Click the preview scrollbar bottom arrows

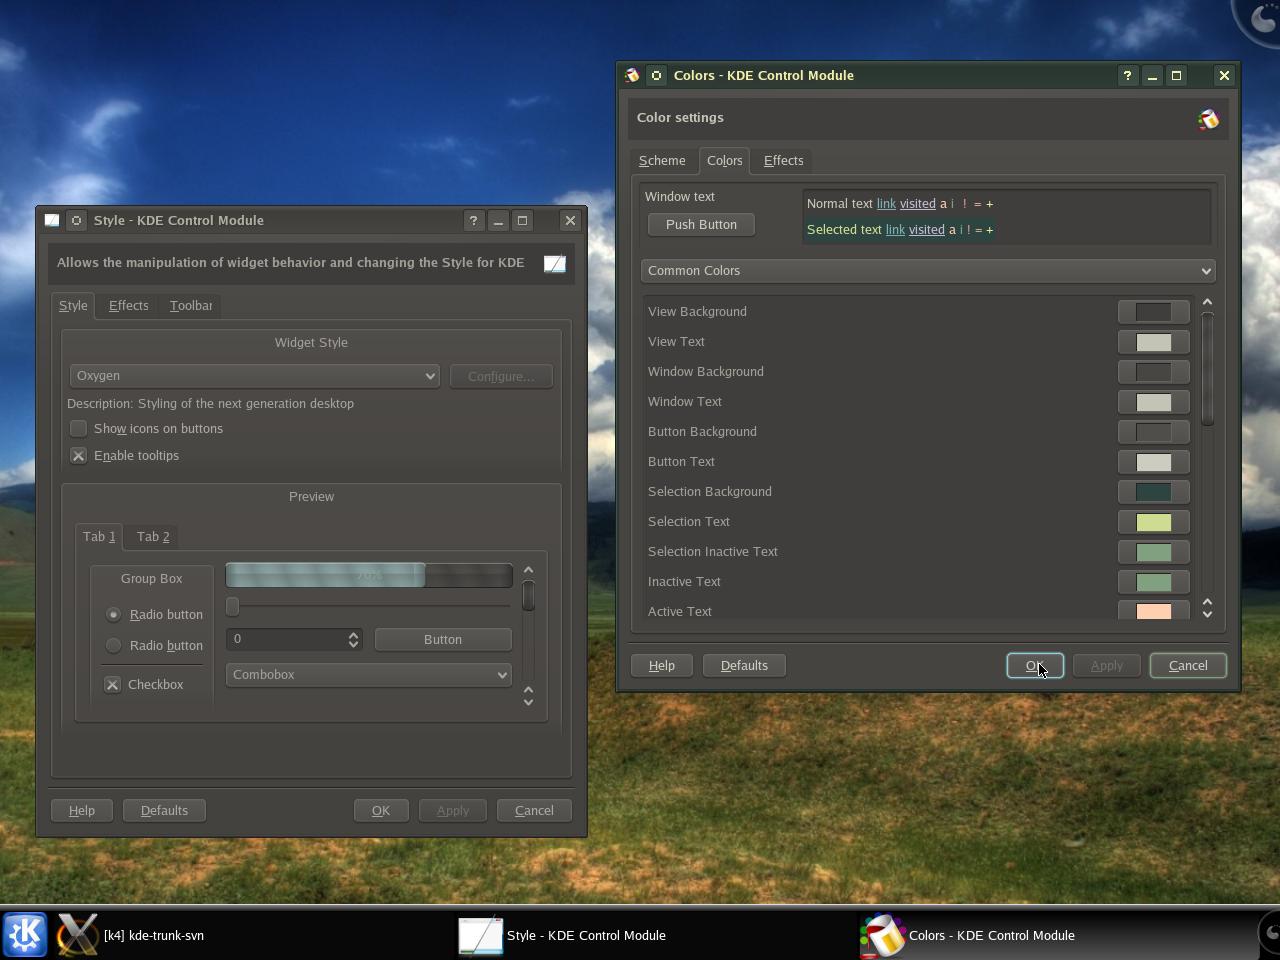coord(528,696)
